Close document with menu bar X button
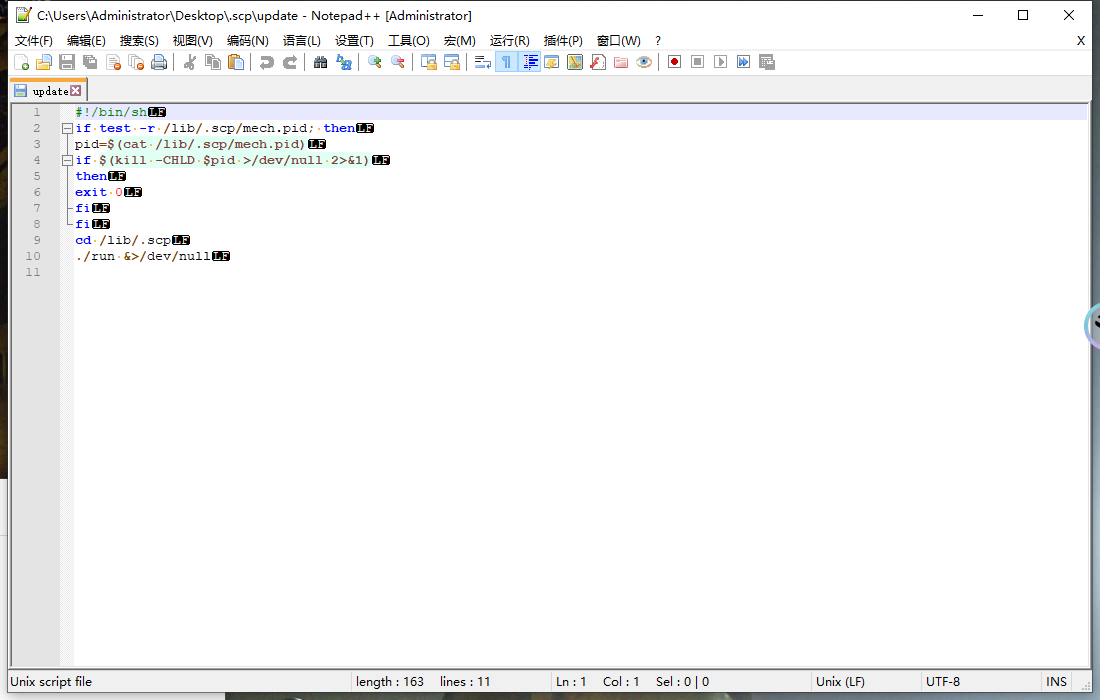Image resolution: width=1100 pixels, height=700 pixels. [1080, 41]
